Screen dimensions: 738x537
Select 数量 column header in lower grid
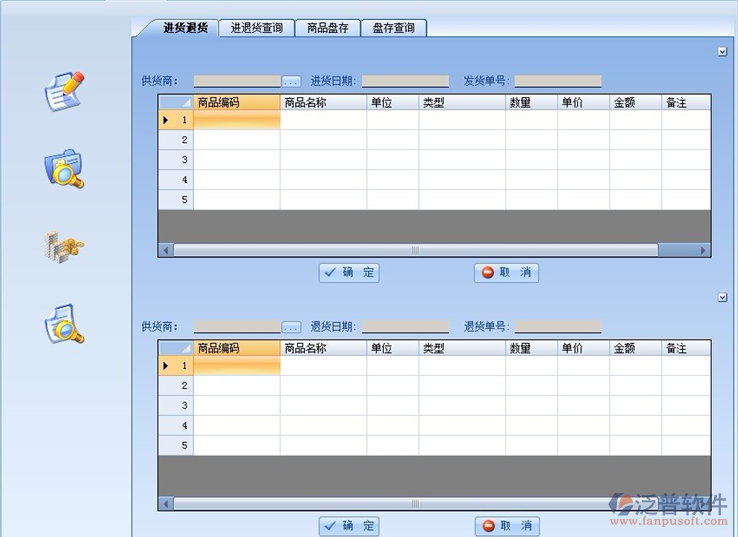pos(531,348)
